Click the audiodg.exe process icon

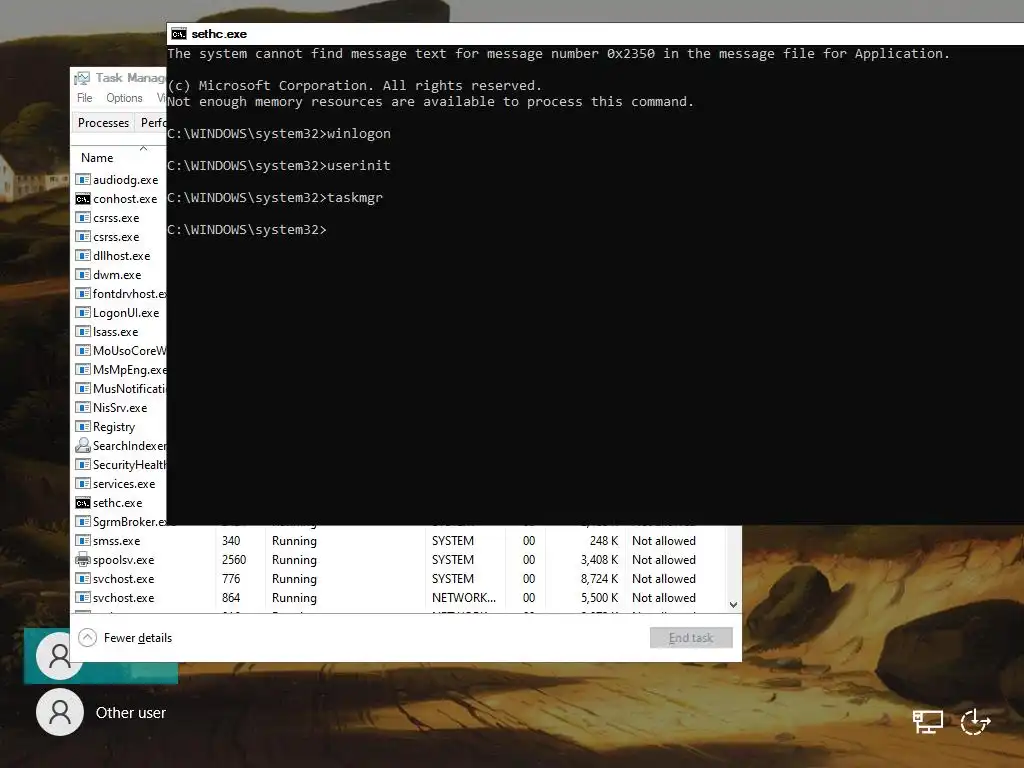83,180
